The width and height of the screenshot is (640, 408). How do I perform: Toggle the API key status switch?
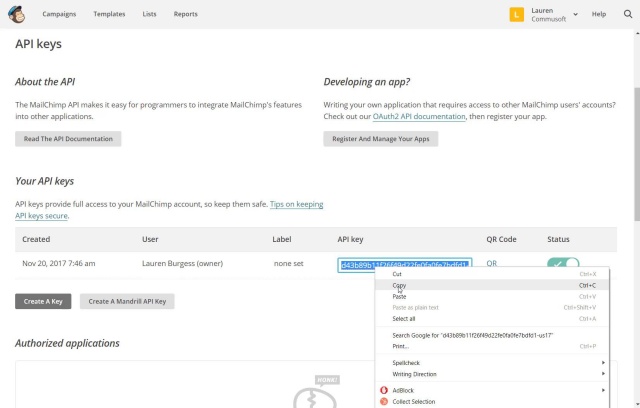click(x=563, y=262)
